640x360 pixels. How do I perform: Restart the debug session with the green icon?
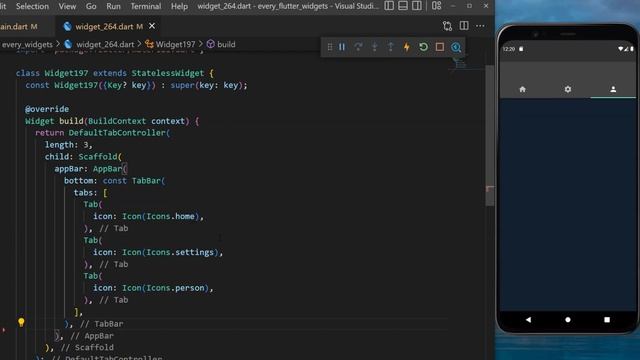(x=423, y=47)
